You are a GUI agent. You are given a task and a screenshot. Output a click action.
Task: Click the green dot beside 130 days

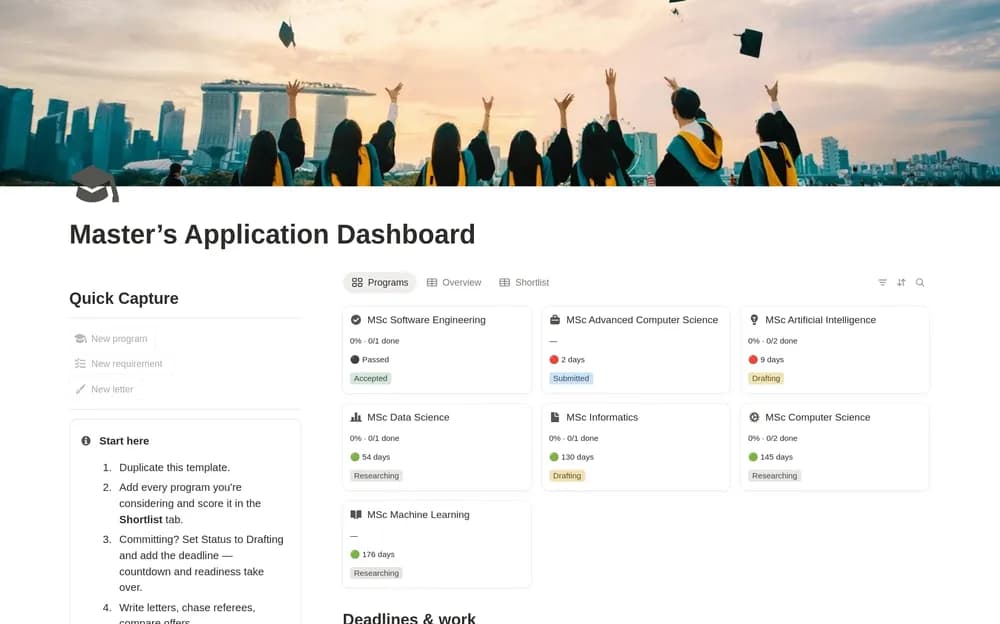[x=554, y=457]
